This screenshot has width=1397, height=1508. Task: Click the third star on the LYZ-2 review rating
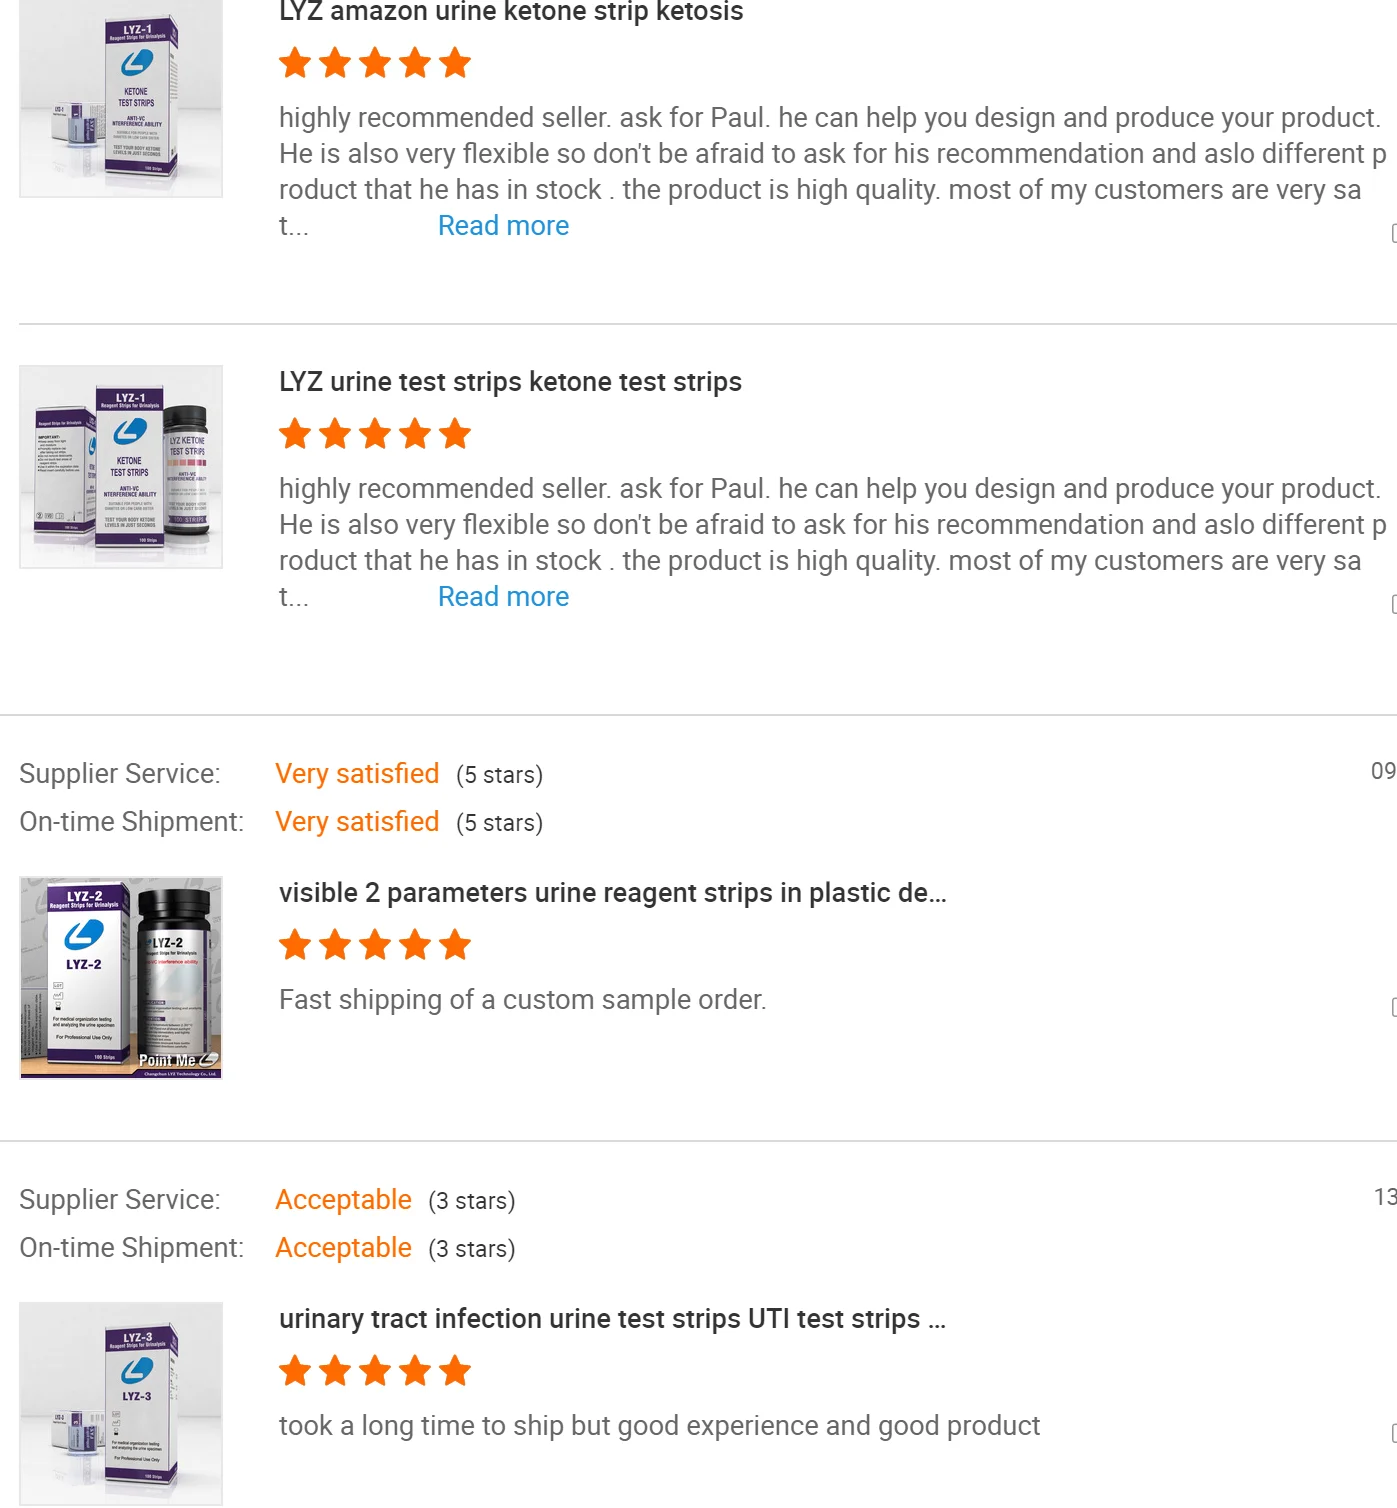click(374, 943)
